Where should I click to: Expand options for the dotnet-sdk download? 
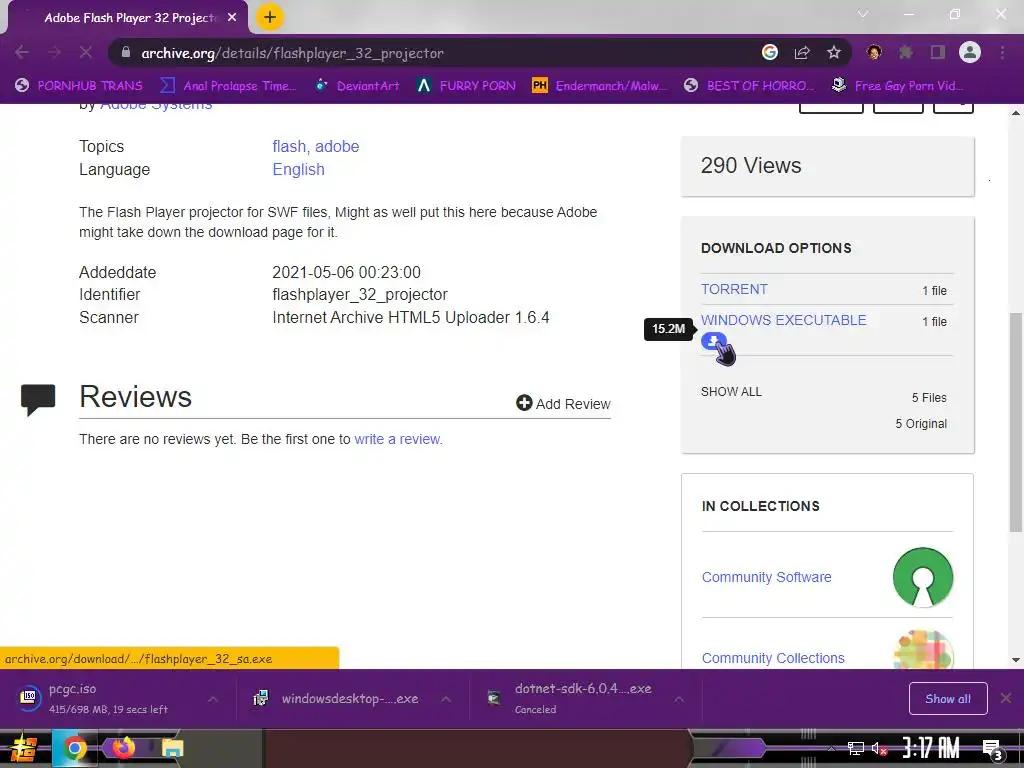click(x=679, y=699)
